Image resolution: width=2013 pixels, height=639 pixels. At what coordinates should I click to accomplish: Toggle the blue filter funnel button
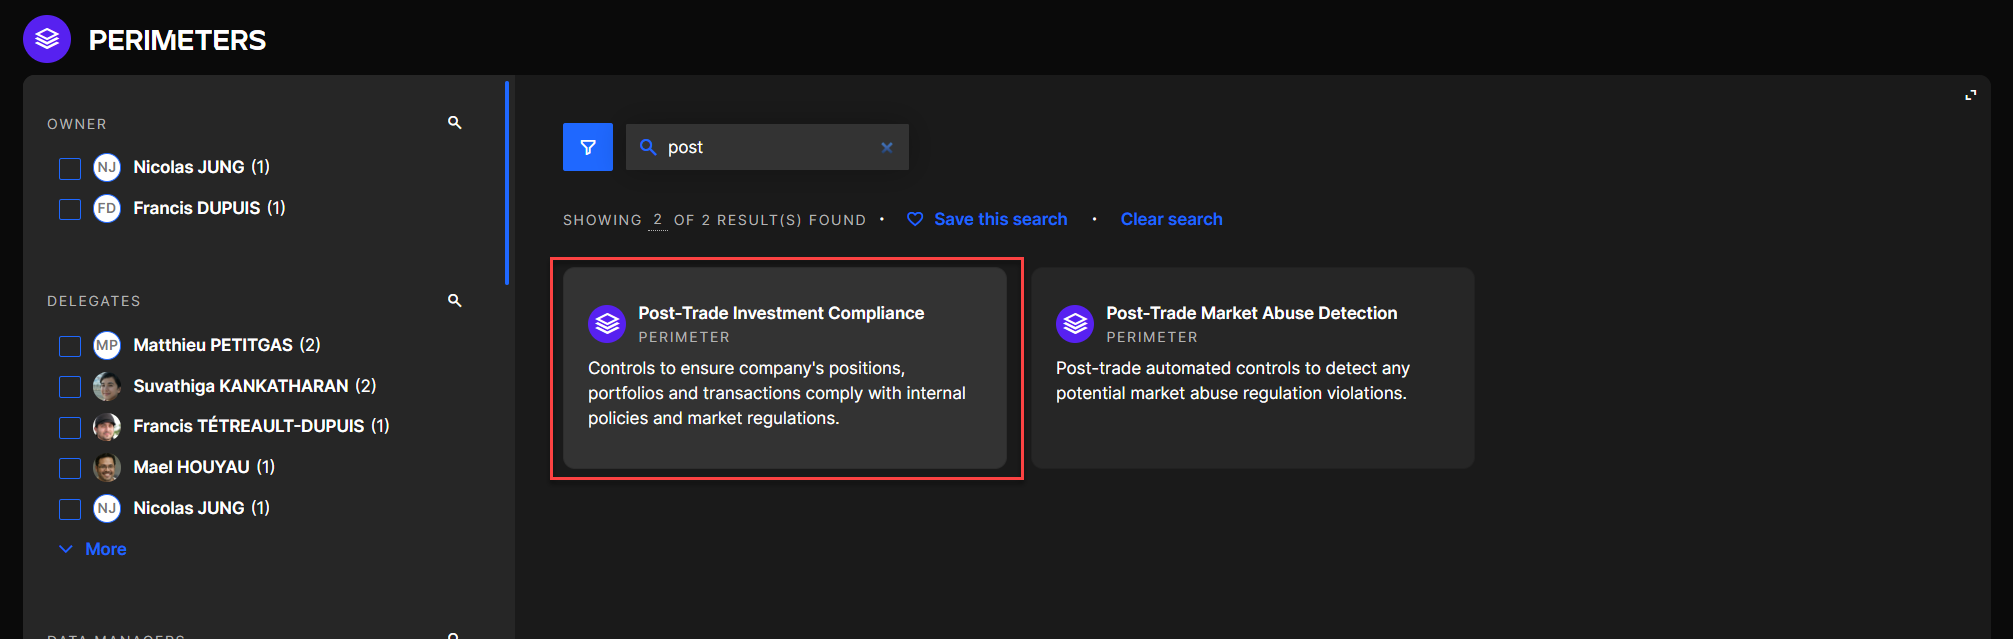[x=588, y=147]
